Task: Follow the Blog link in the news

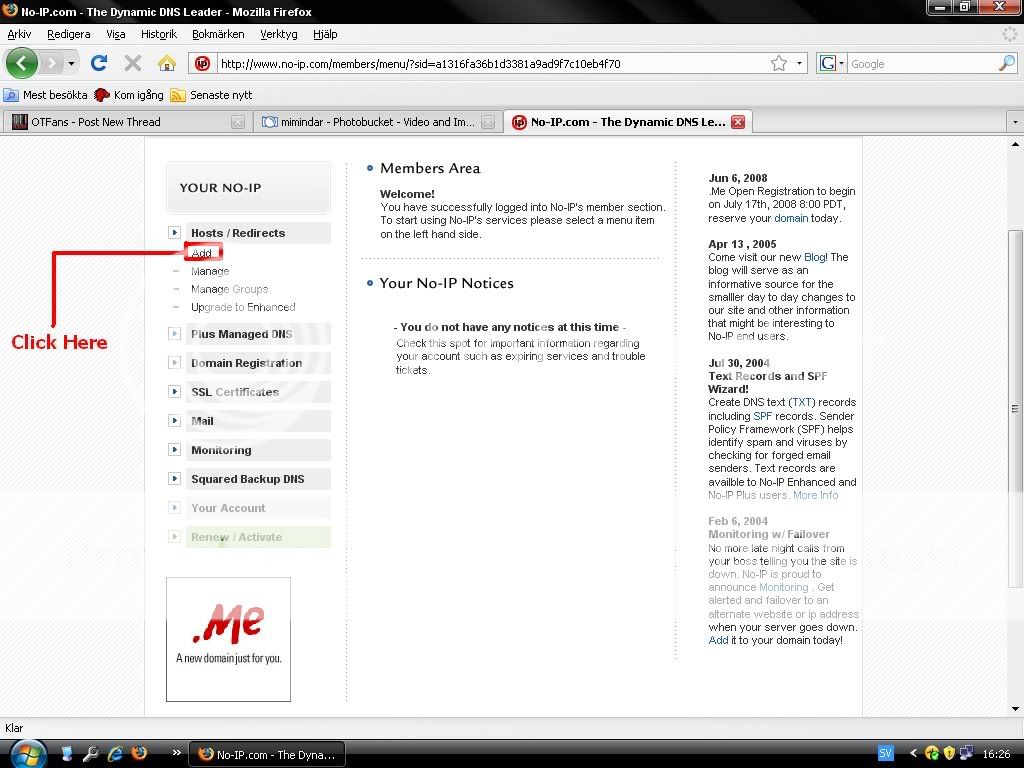Action: (815, 257)
